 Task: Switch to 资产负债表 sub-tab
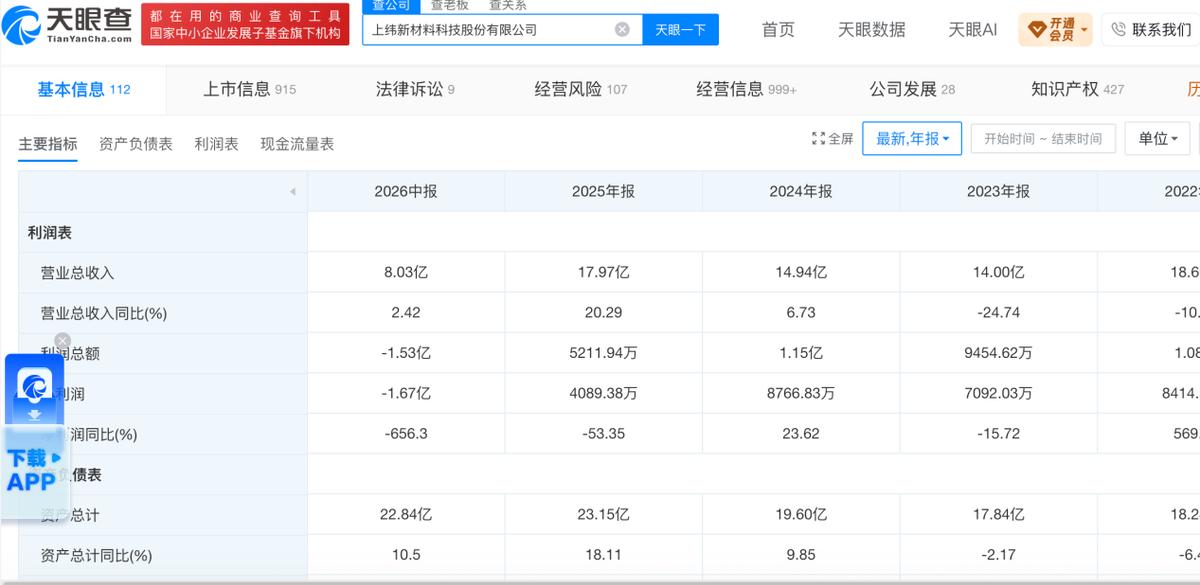[136, 144]
